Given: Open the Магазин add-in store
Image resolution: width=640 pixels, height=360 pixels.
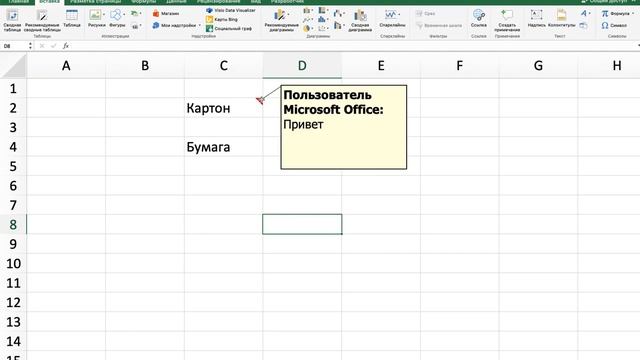Looking at the screenshot, I should tap(166, 13).
